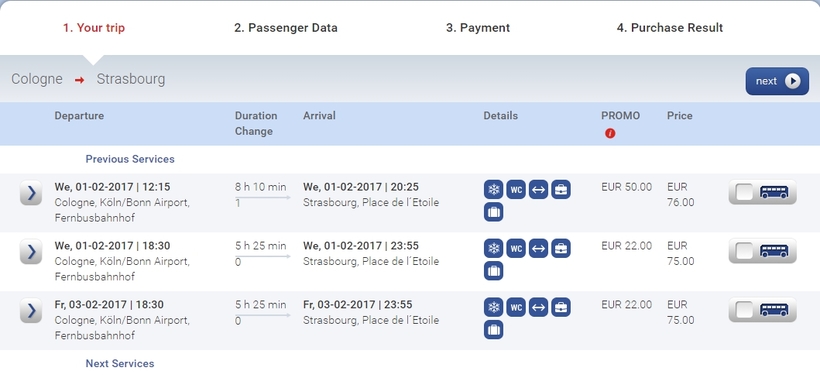Expand details for 12:15 Cologne departure

click(31, 193)
